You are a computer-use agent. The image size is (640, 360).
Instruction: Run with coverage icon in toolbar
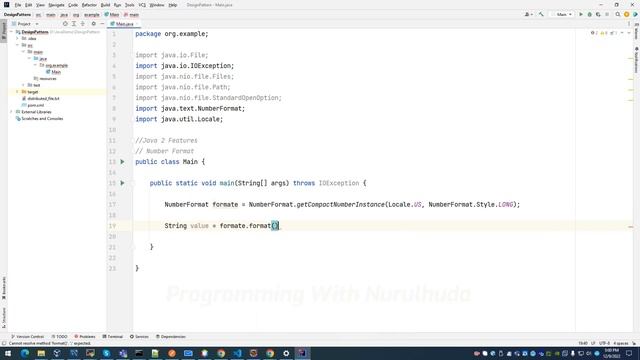point(598,14)
